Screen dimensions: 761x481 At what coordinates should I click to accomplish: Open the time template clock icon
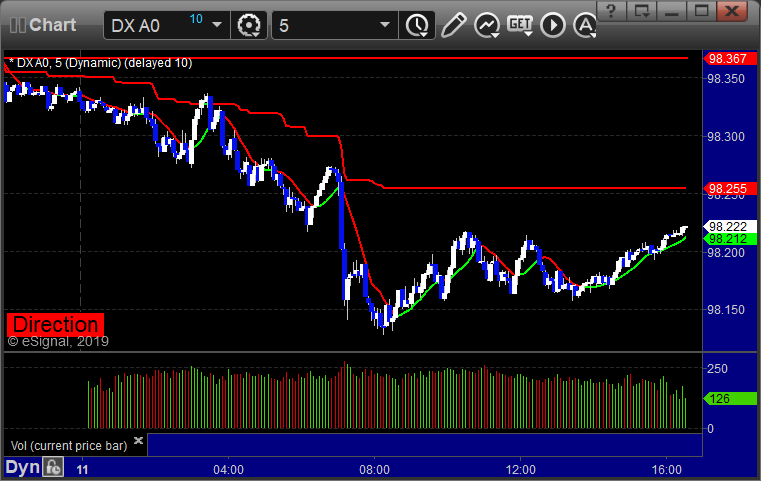(x=417, y=25)
